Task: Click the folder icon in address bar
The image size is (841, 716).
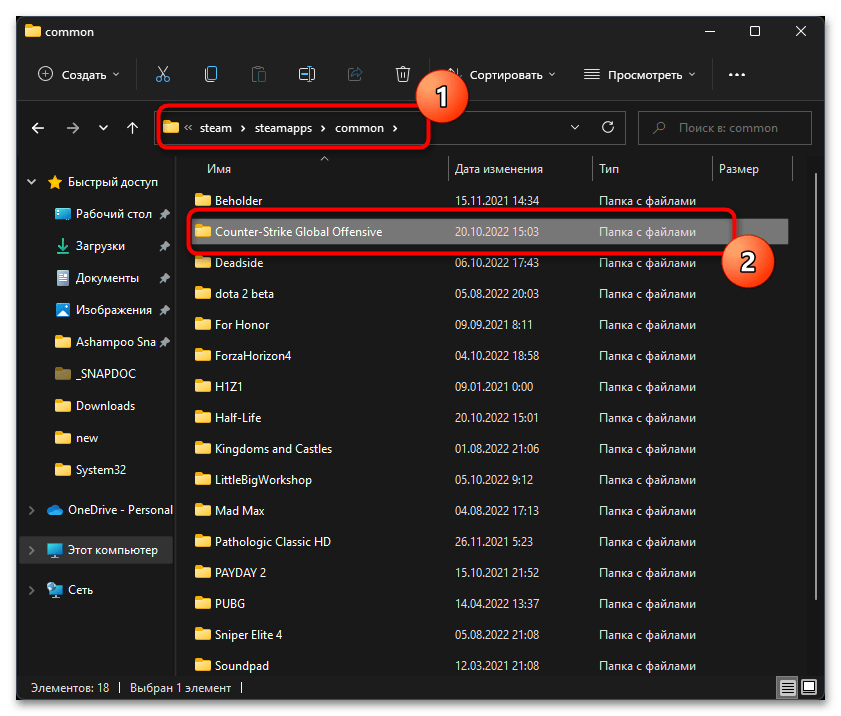Action: click(171, 127)
